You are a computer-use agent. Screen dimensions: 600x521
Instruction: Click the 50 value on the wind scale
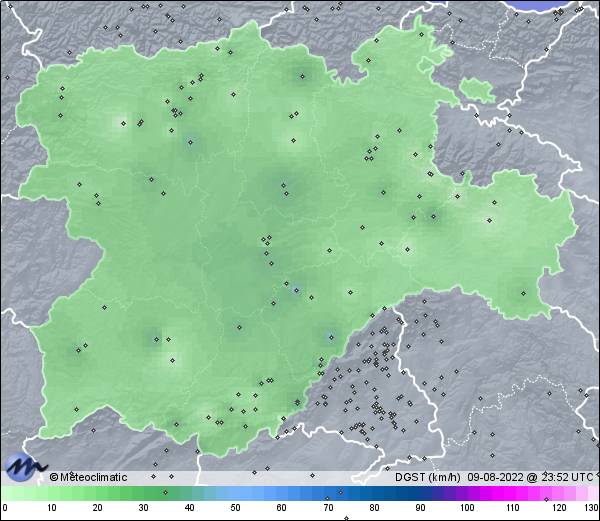pos(235,508)
